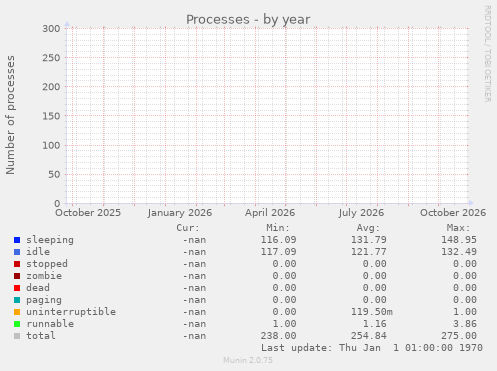
Task: Click idle avg value 121.77
Action: pyautogui.click(x=369, y=252)
